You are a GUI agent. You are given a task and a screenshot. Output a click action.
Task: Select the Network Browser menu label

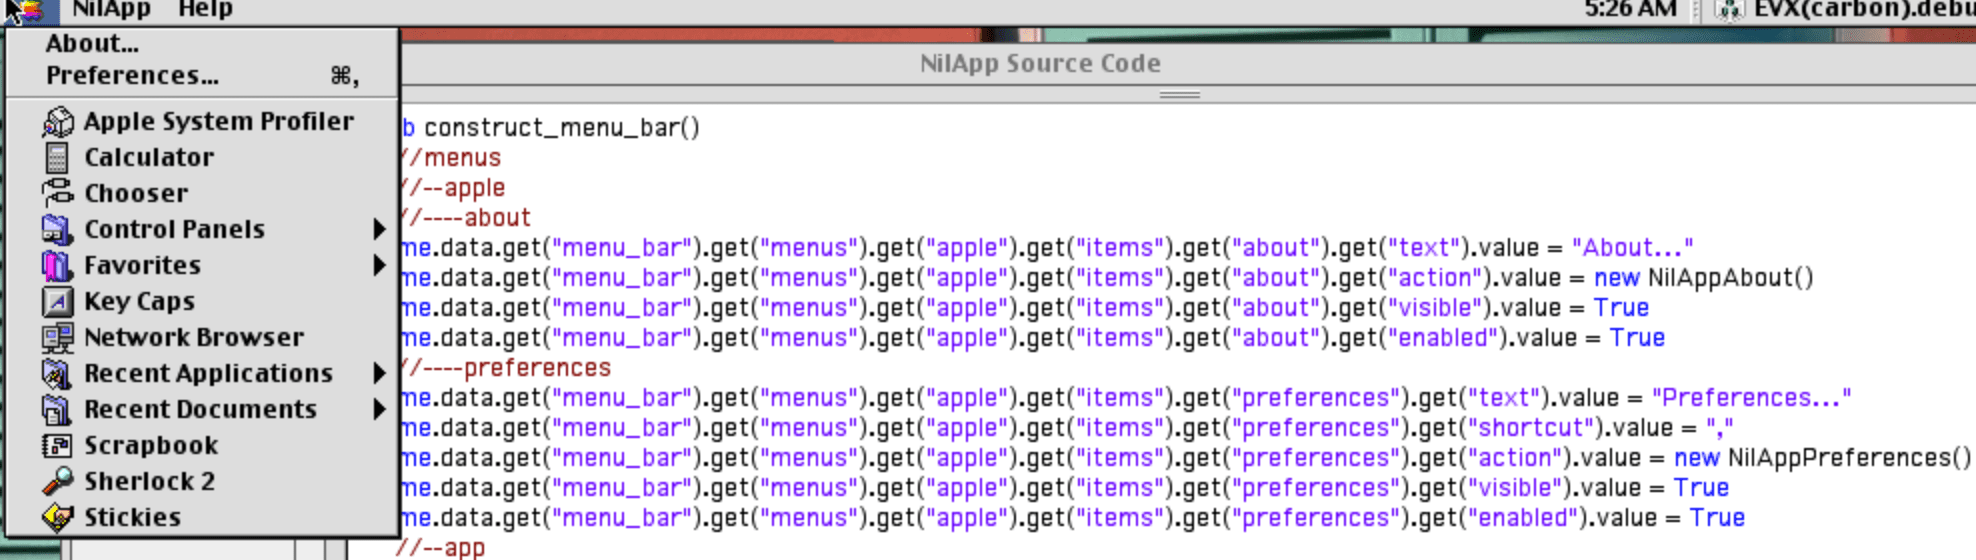pos(194,337)
